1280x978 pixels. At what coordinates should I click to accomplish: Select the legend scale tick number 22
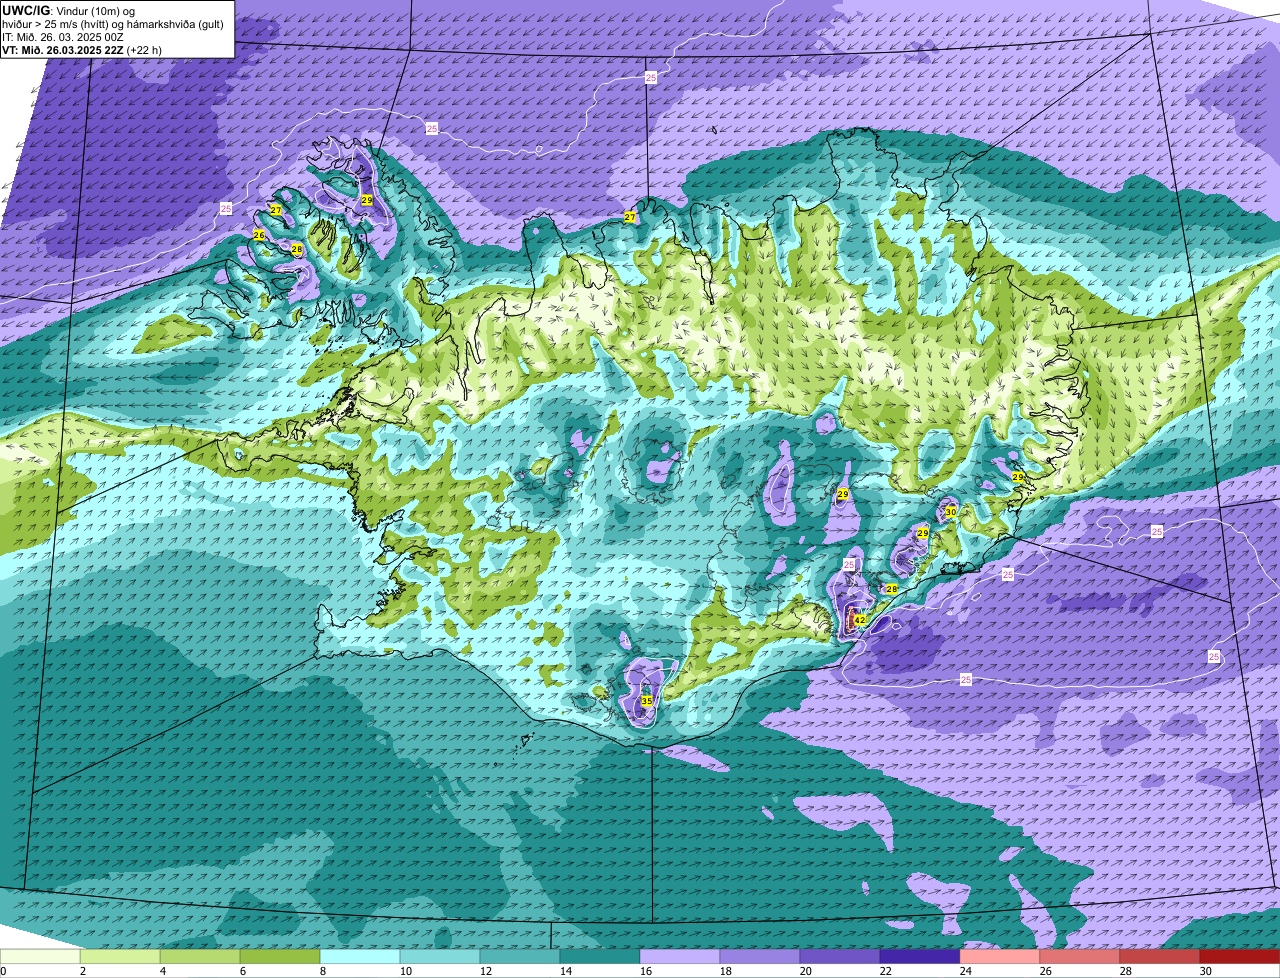(x=885, y=971)
